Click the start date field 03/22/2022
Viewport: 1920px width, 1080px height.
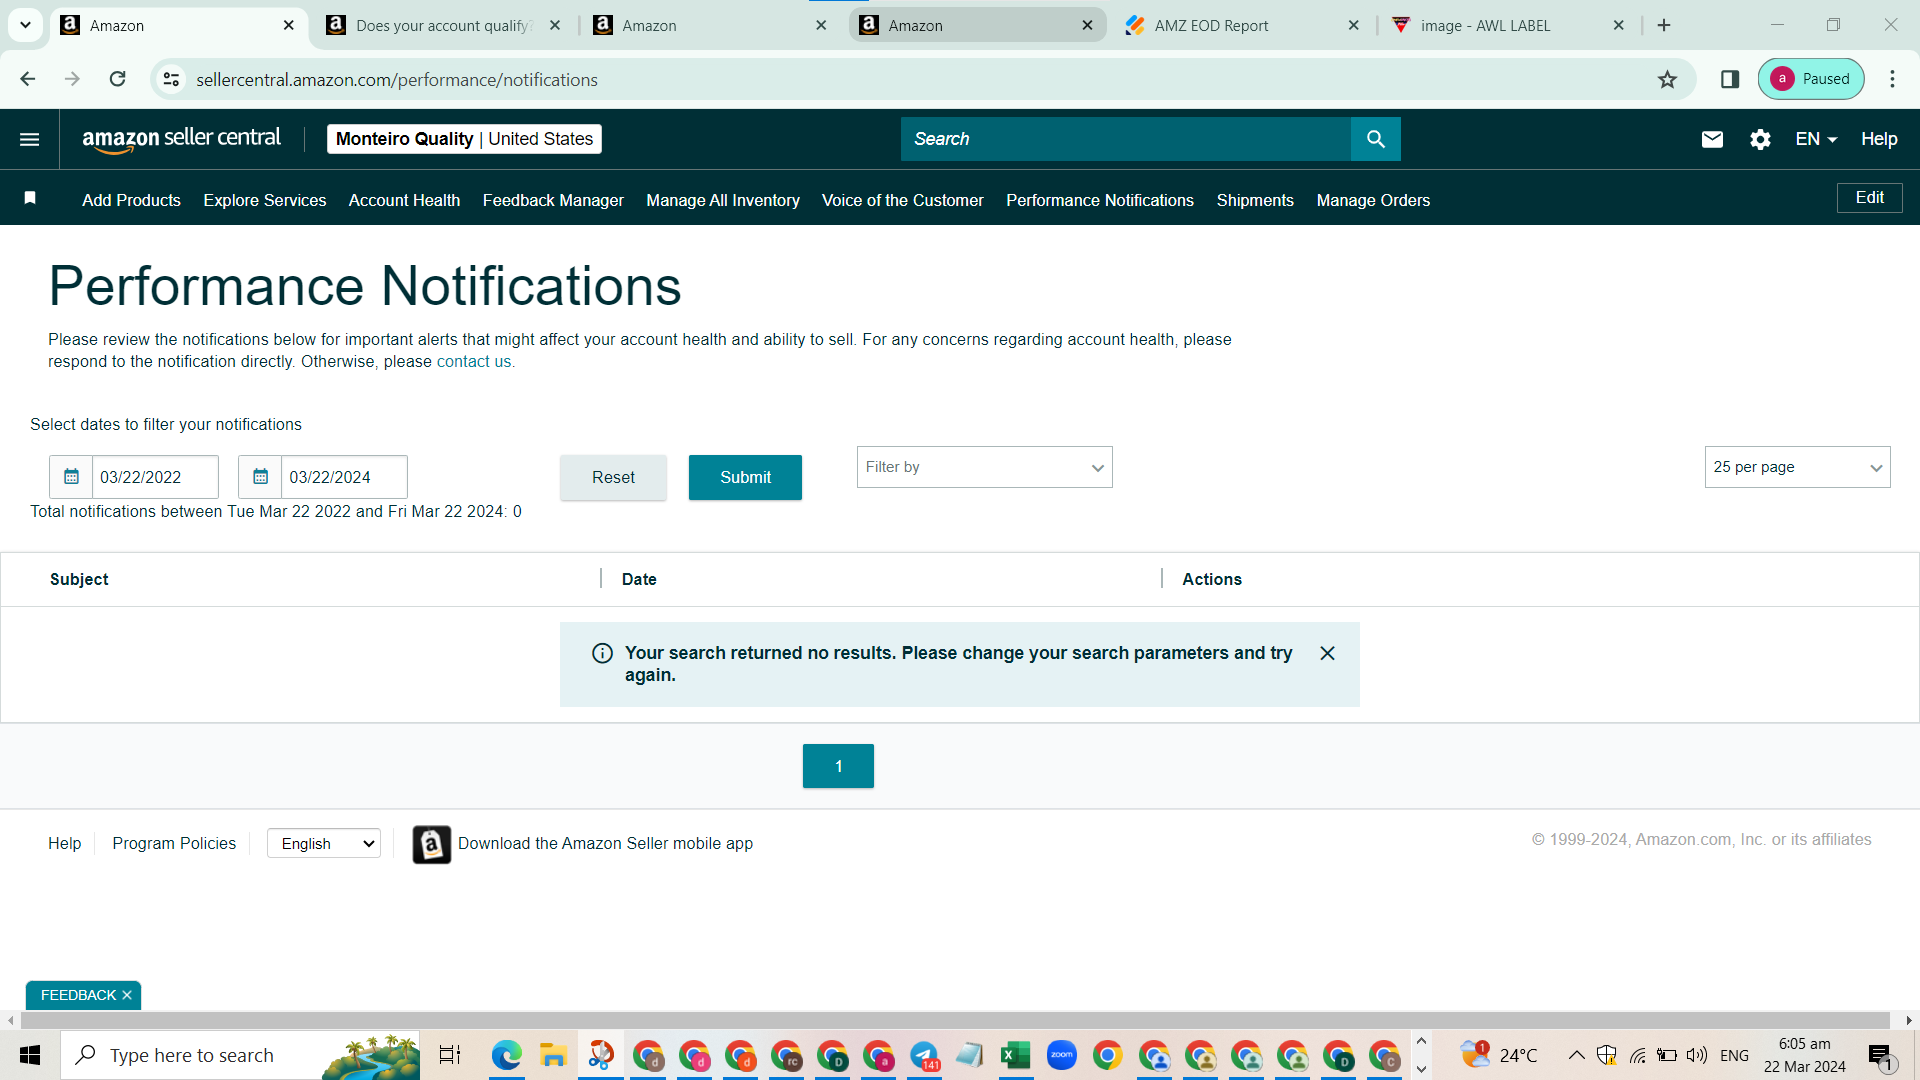(x=155, y=477)
